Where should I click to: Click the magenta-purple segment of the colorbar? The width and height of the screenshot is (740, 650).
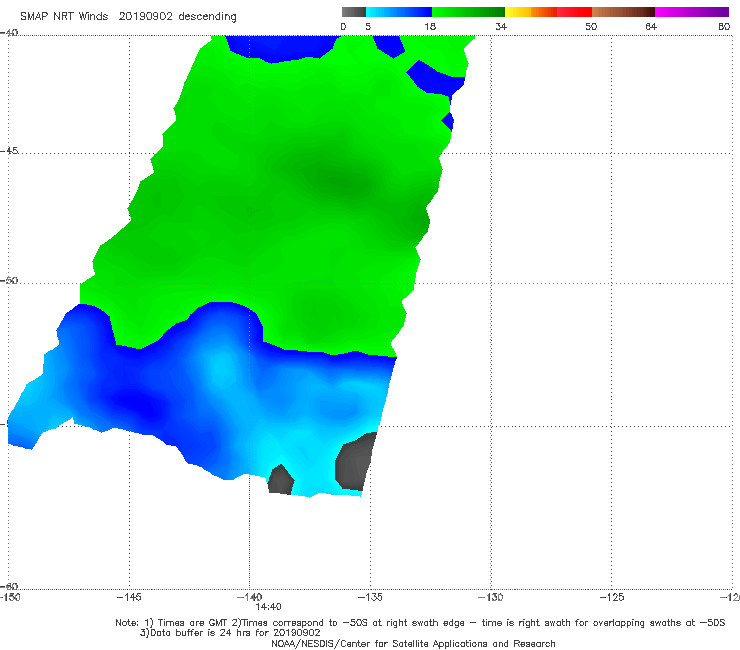tap(692, 12)
